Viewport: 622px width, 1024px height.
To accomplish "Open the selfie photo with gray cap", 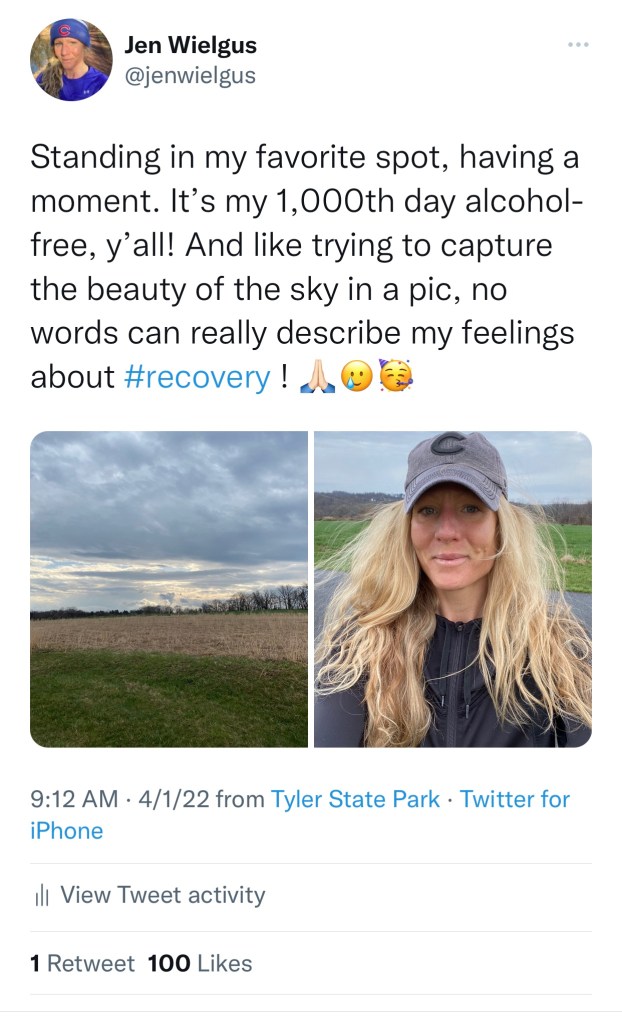I will point(453,589).
